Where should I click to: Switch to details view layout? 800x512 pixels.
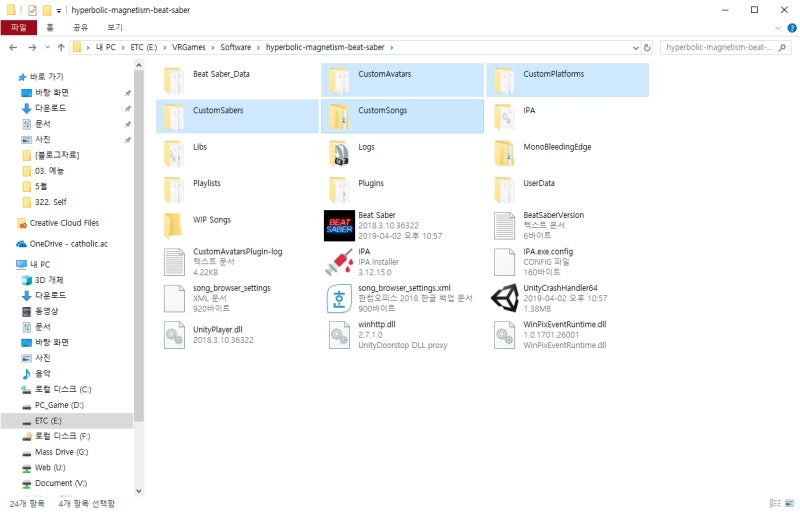coord(776,503)
